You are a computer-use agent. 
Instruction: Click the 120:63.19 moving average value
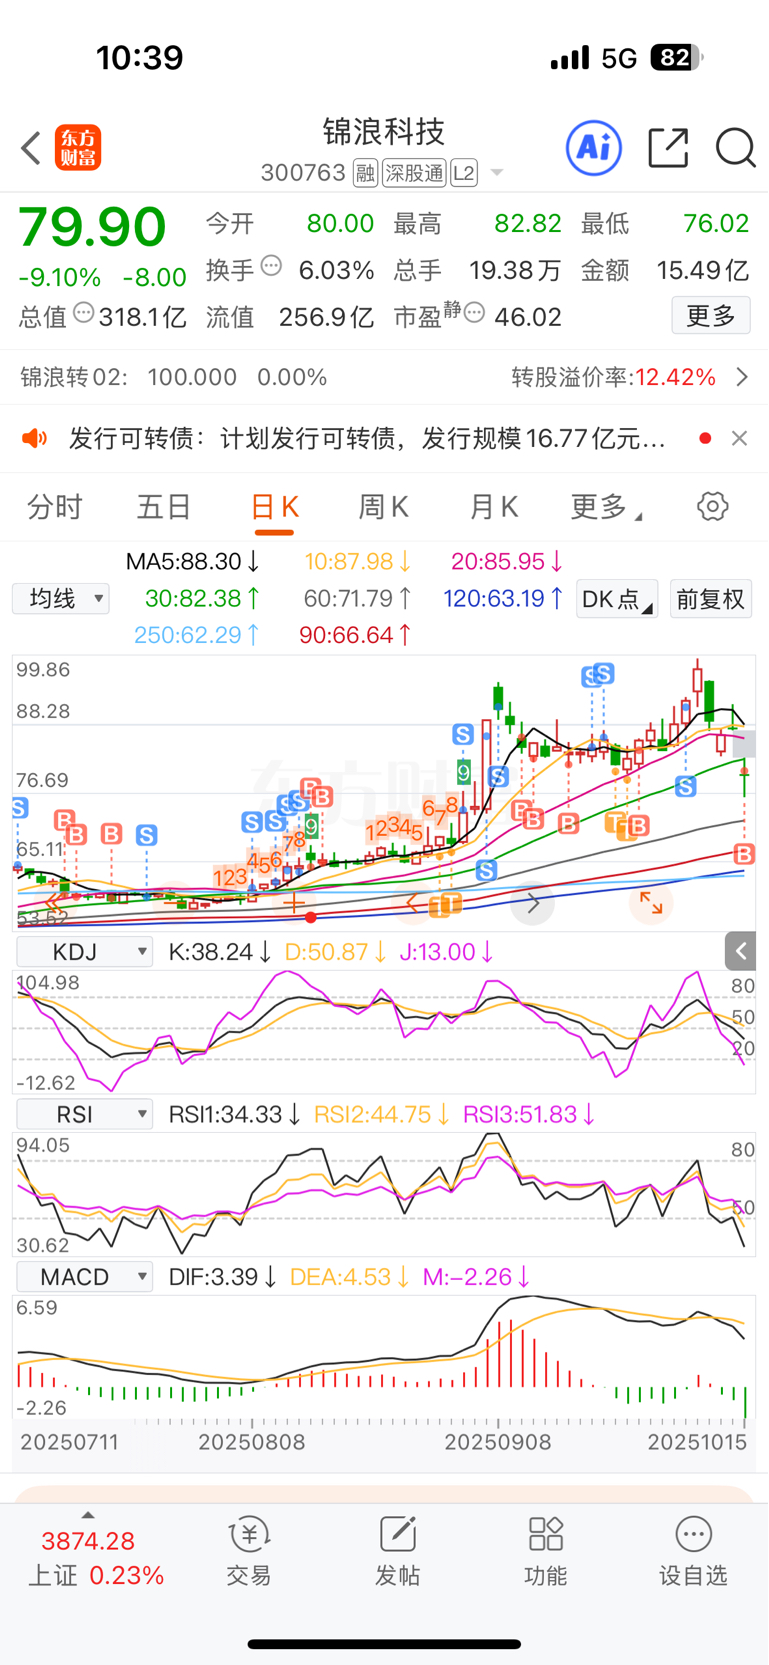coord(503,598)
